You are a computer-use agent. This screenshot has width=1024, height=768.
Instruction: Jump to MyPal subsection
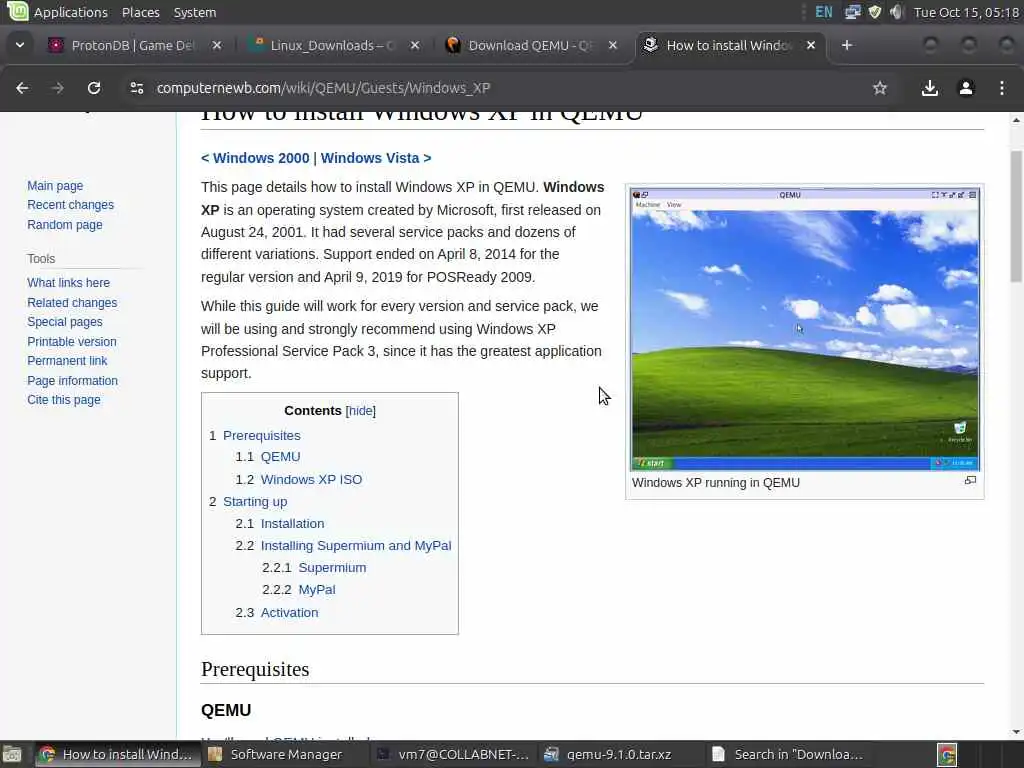pos(317,590)
